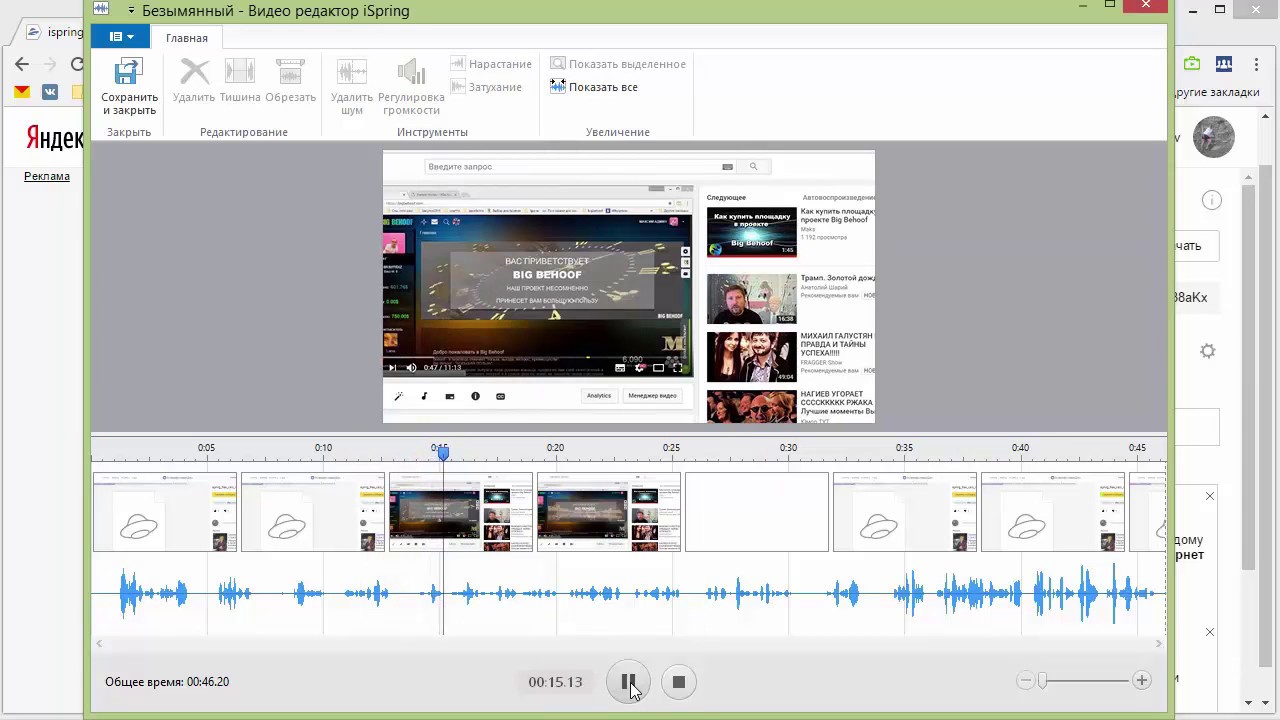Apply the Нарастание fade-in effect

click(491, 64)
